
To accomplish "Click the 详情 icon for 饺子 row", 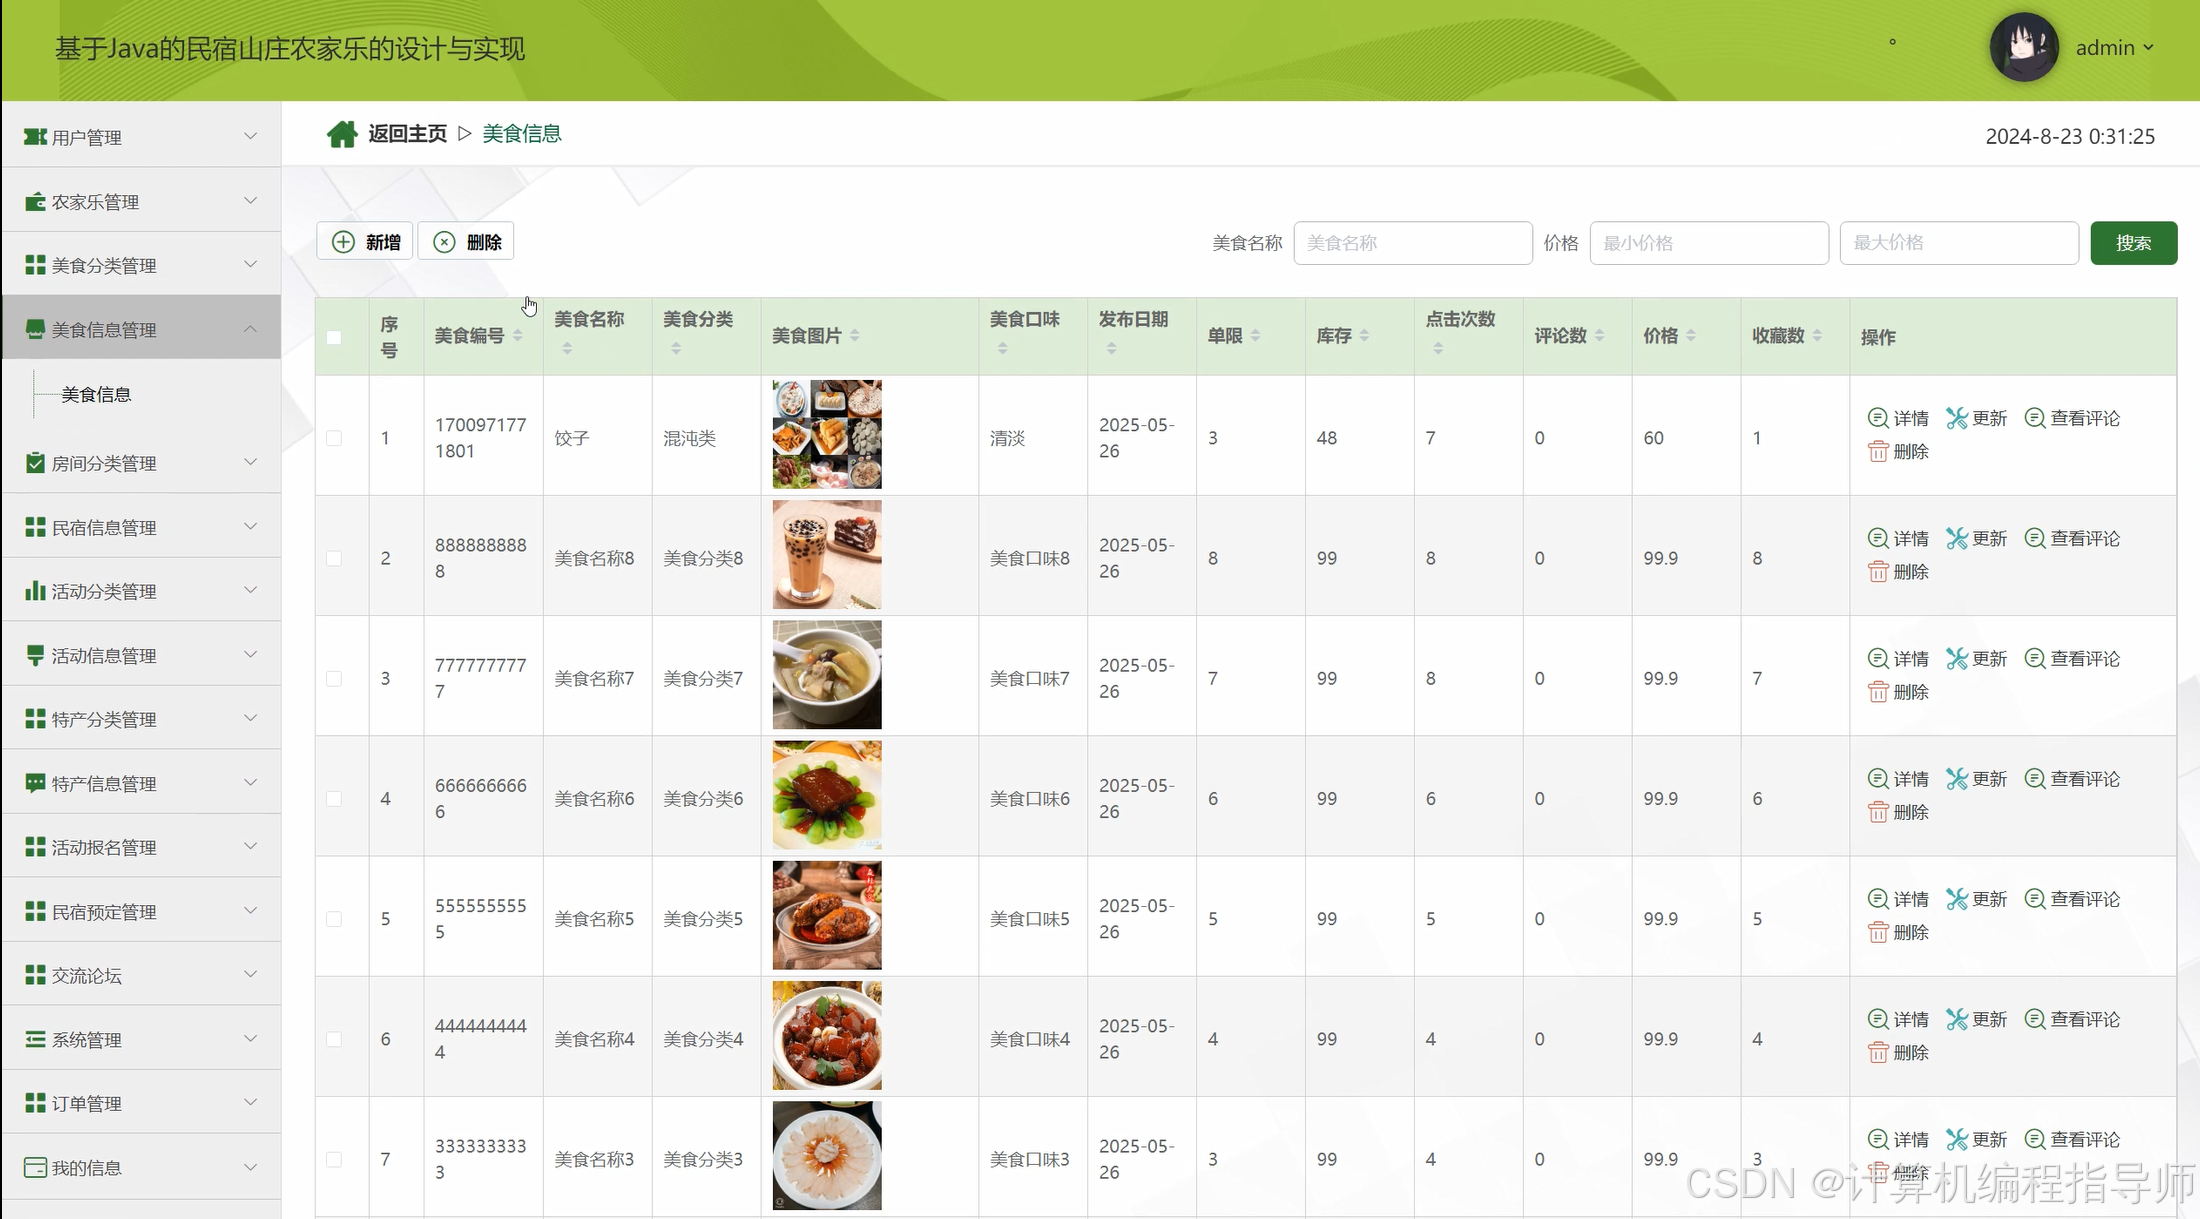I will point(1878,418).
